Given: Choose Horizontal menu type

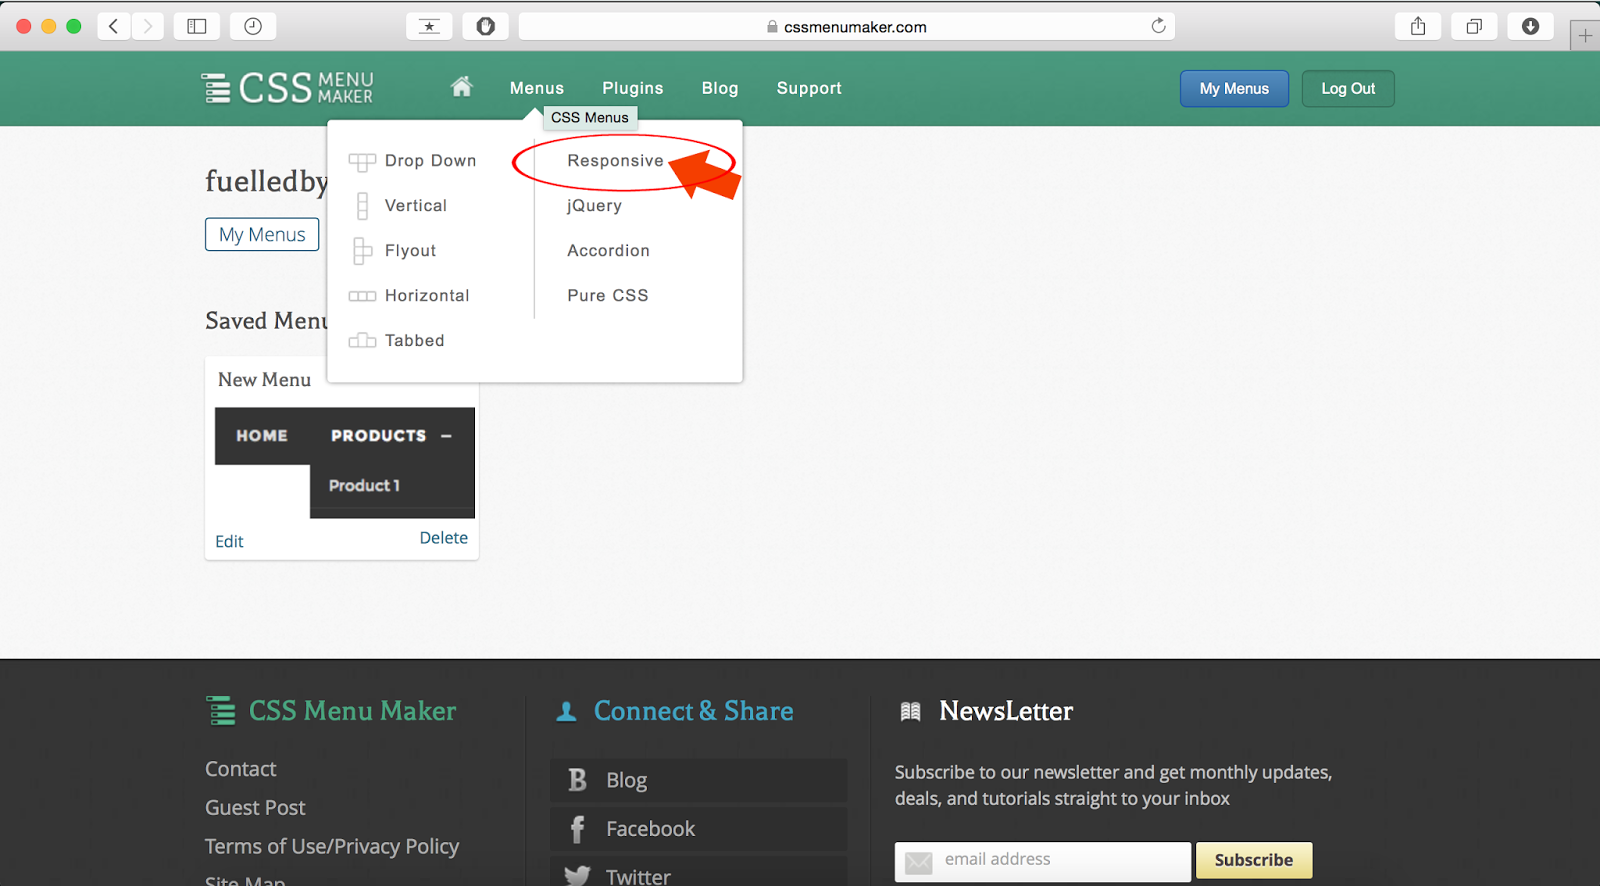Looking at the screenshot, I should pyautogui.click(x=427, y=296).
